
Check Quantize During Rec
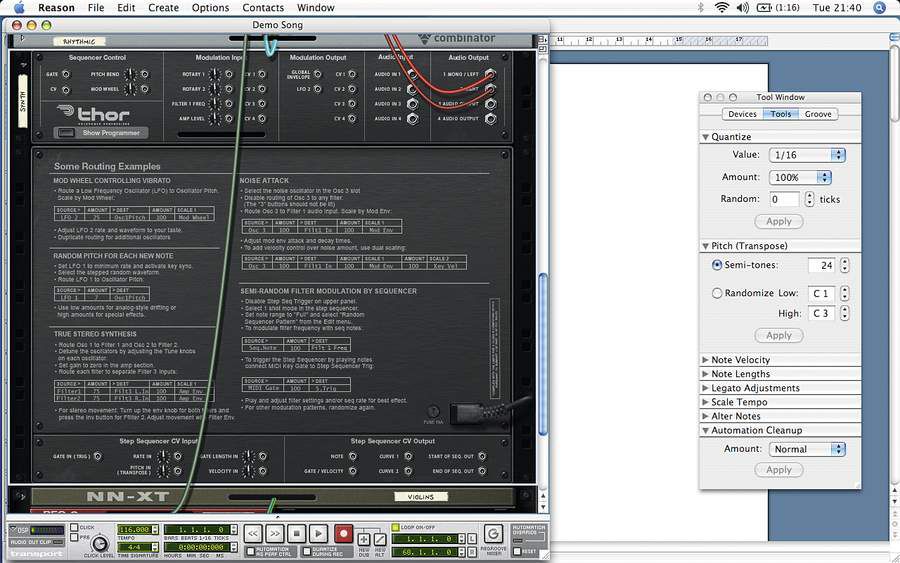click(x=307, y=552)
